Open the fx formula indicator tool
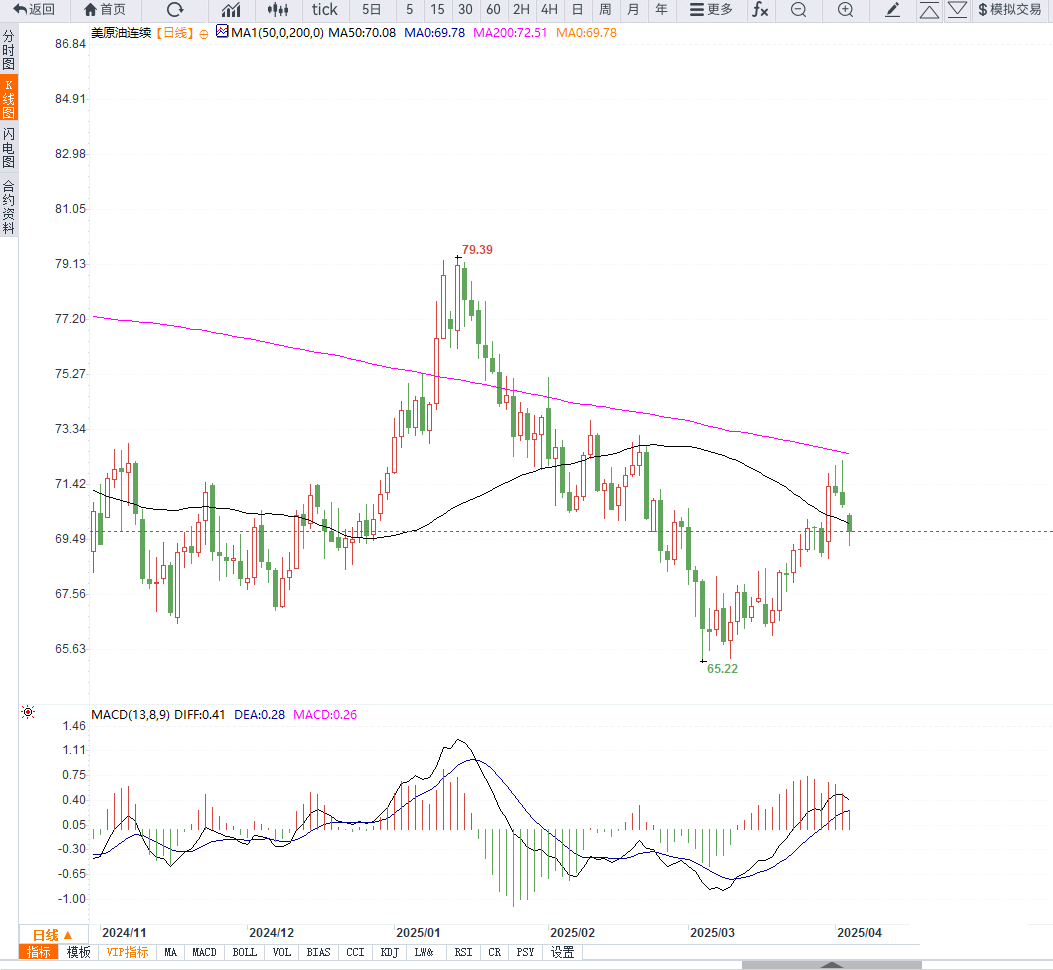Screen dimensions: 1053x970 click(x=760, y=9)
